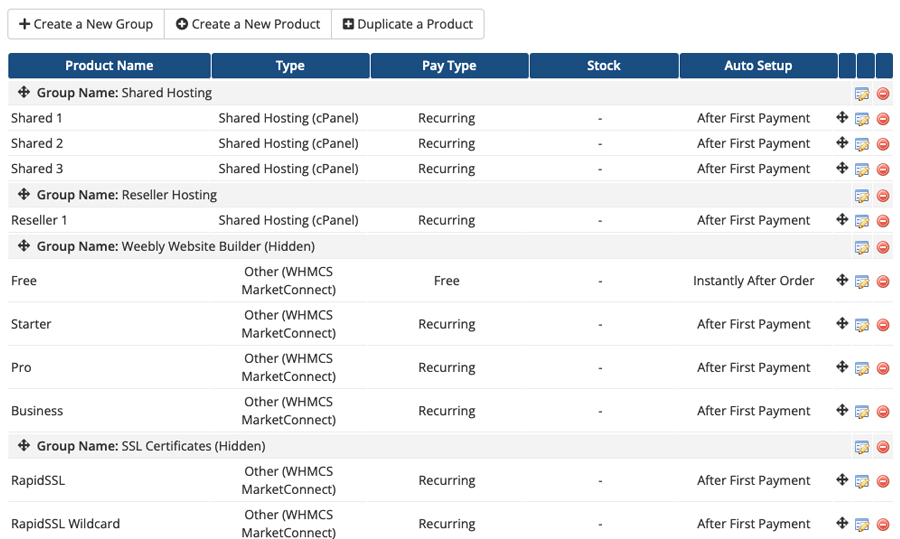Image resolution: width=900 pixels, height=539 pixels.
Task: Edit the Shared Hosting group
Action: pos(862,94)
